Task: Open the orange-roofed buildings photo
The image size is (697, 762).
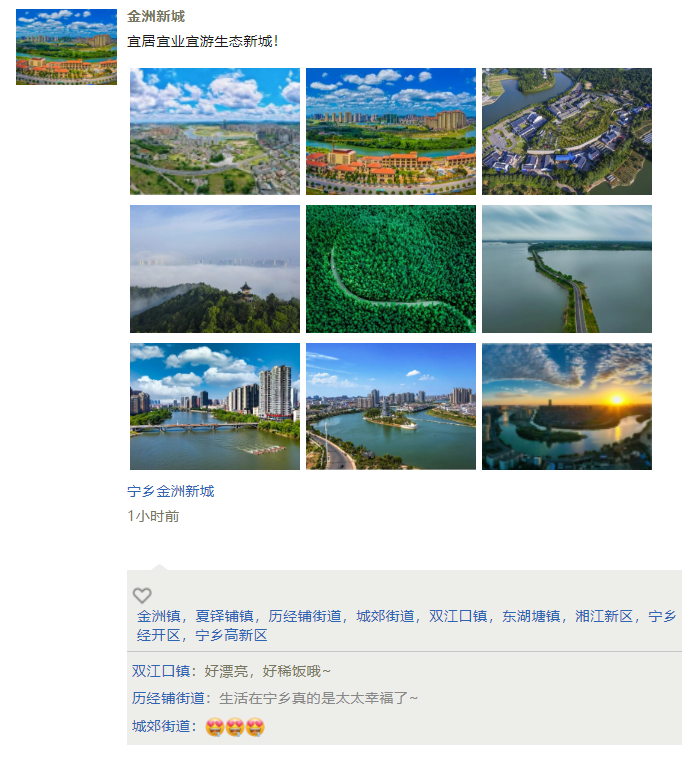Action: click(391, 131)
